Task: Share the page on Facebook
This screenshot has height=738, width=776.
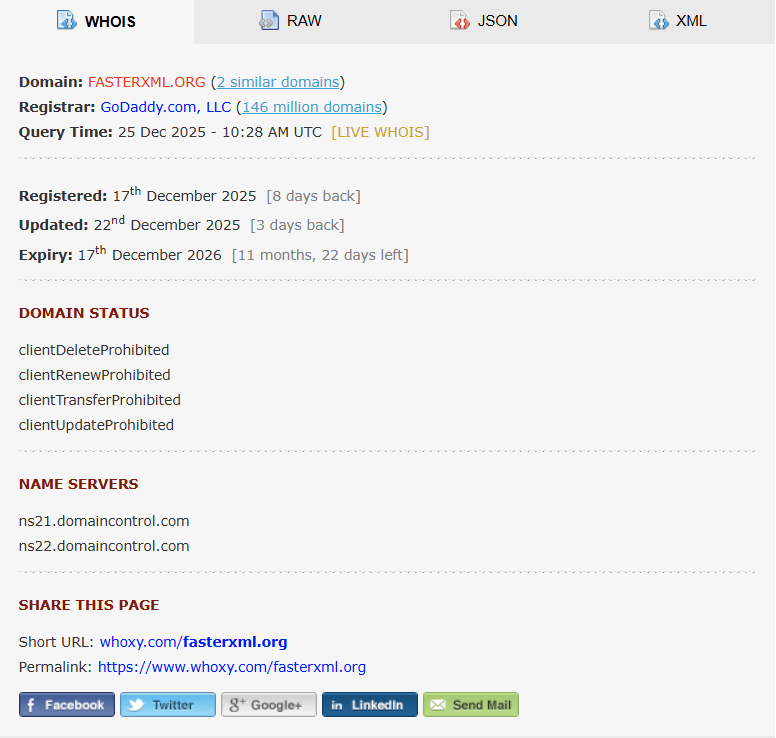Action: click(x=67, y=704)
